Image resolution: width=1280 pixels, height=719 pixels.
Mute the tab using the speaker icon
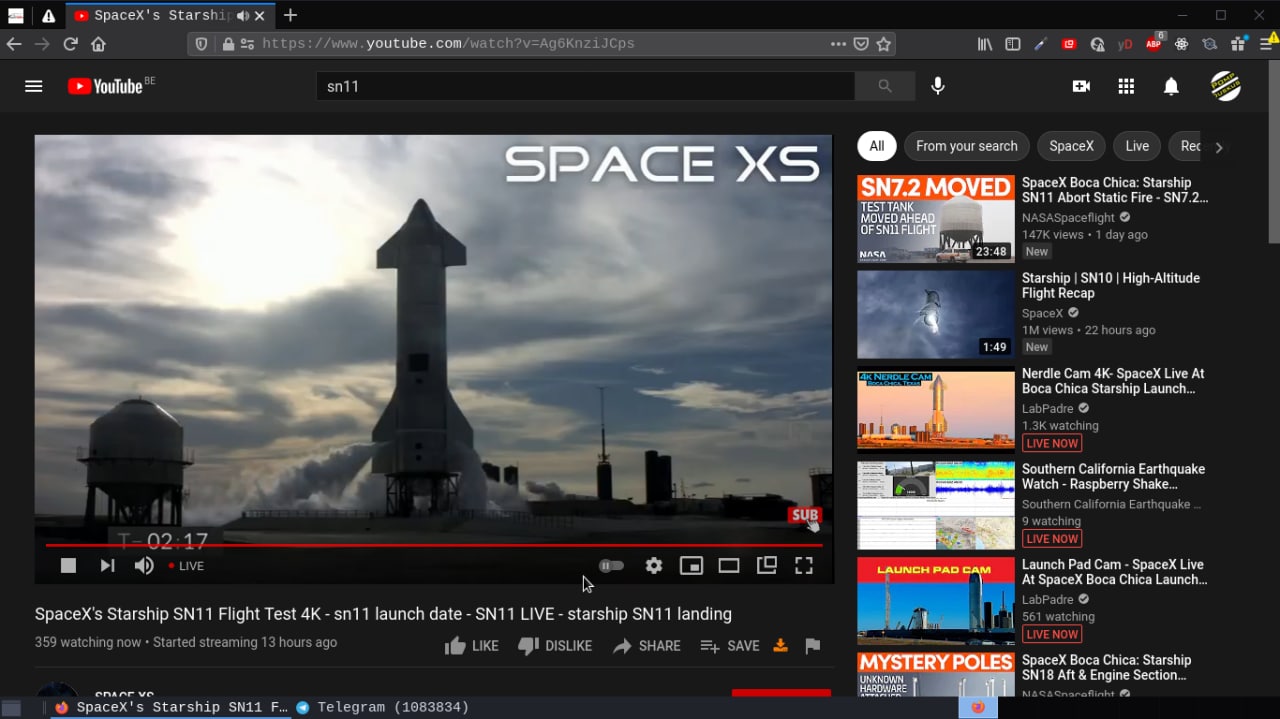pyautogui.click(x=242, y=16)
